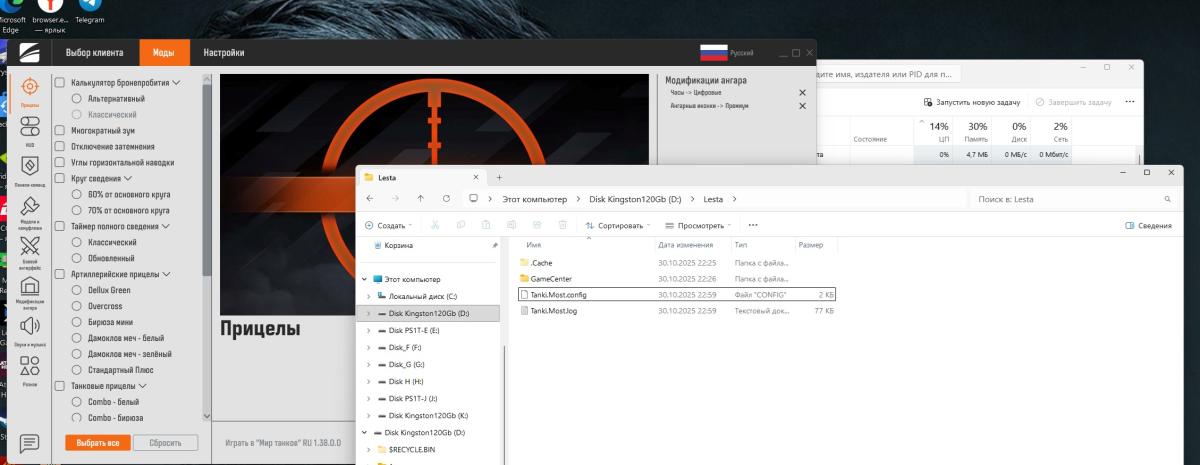Switch to the Настройки tab
Image resolution: width=1200 pixels, height=465 pixels.
(223, 53)
